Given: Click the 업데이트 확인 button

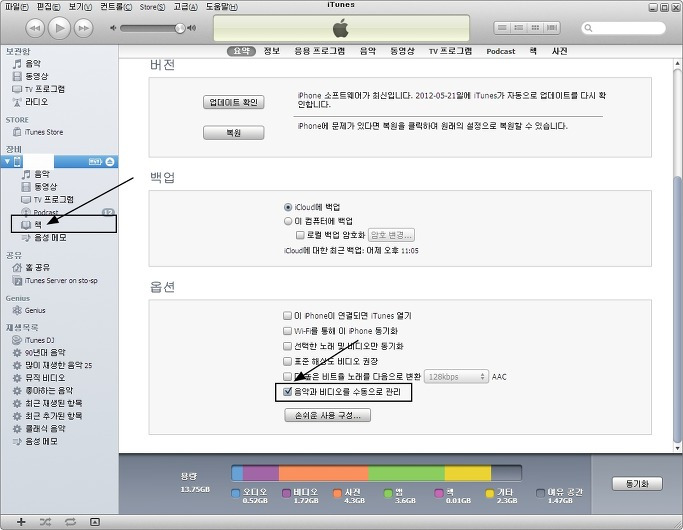Looking at the screenshot, I should click(x=233, y=102).
